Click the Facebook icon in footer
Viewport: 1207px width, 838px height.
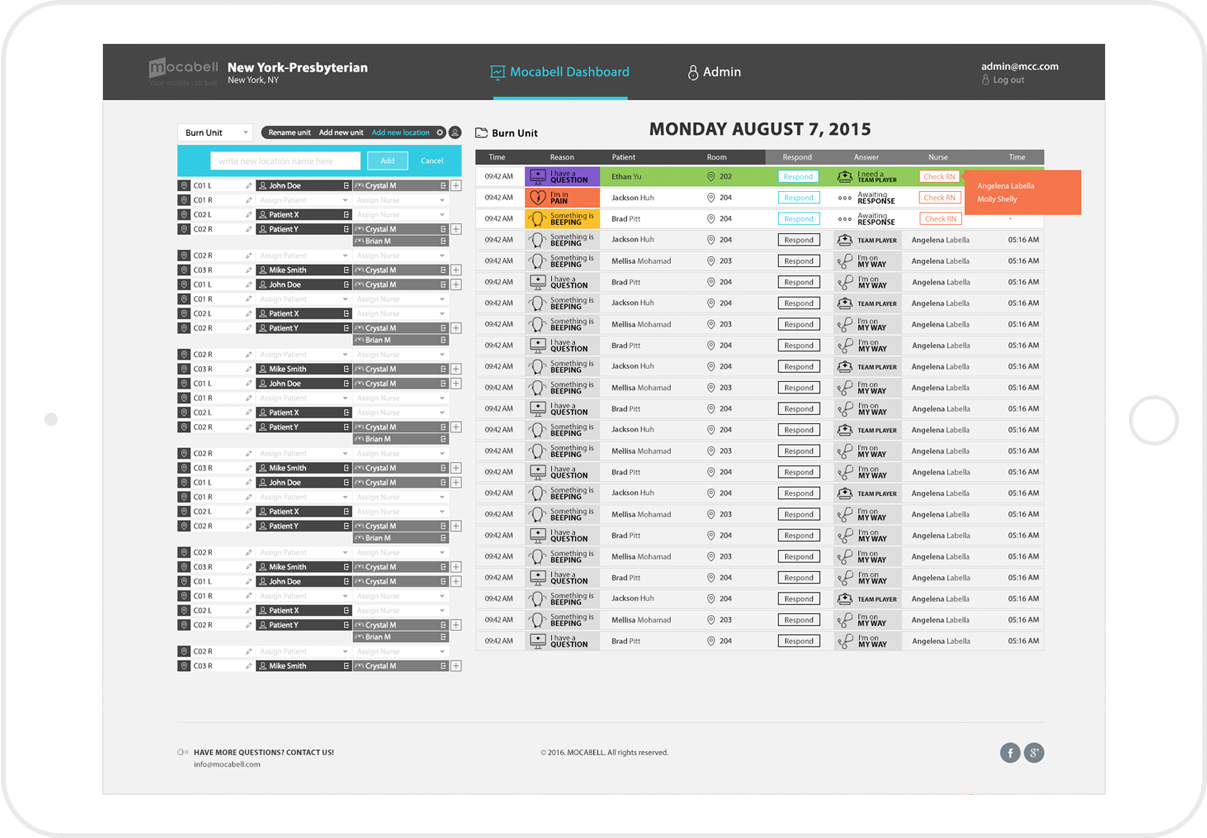(1010, 753)
